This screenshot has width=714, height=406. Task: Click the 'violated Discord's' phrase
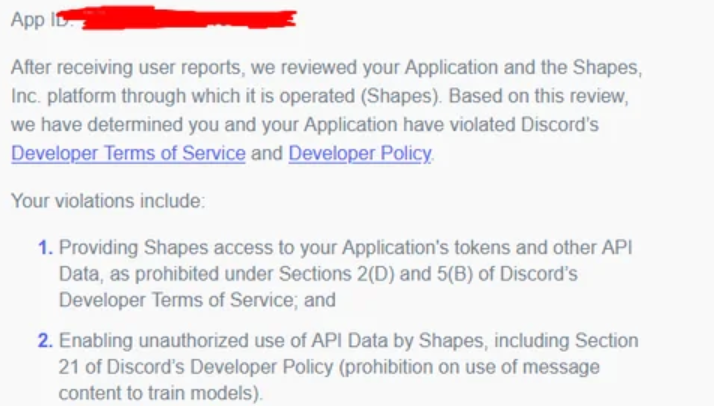pos(523,125)
